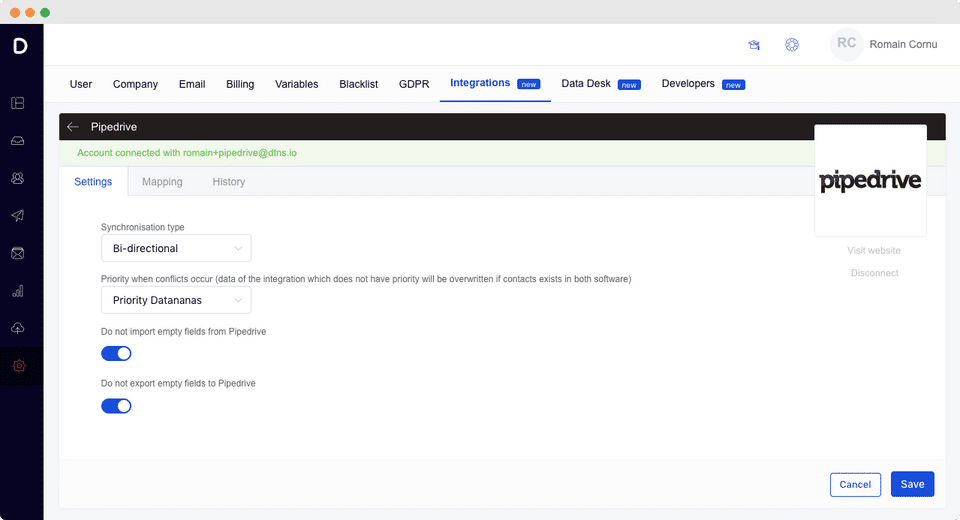Open Priority Datananas conflict dropdown
This screenshot has height=520, width=960.
(176, 300)
